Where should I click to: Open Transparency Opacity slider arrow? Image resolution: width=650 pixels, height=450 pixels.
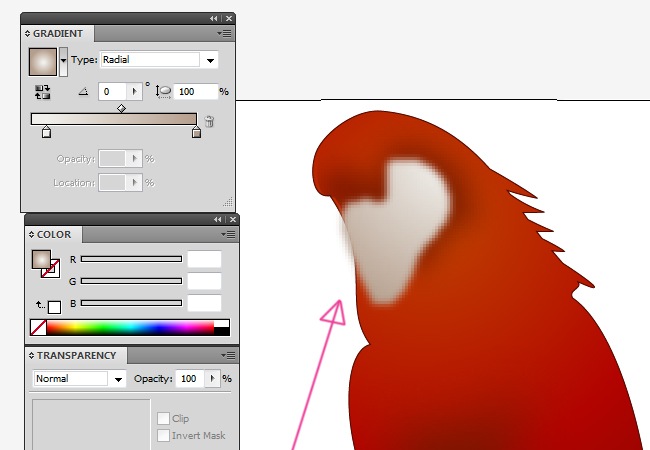(x=213, y=379)
